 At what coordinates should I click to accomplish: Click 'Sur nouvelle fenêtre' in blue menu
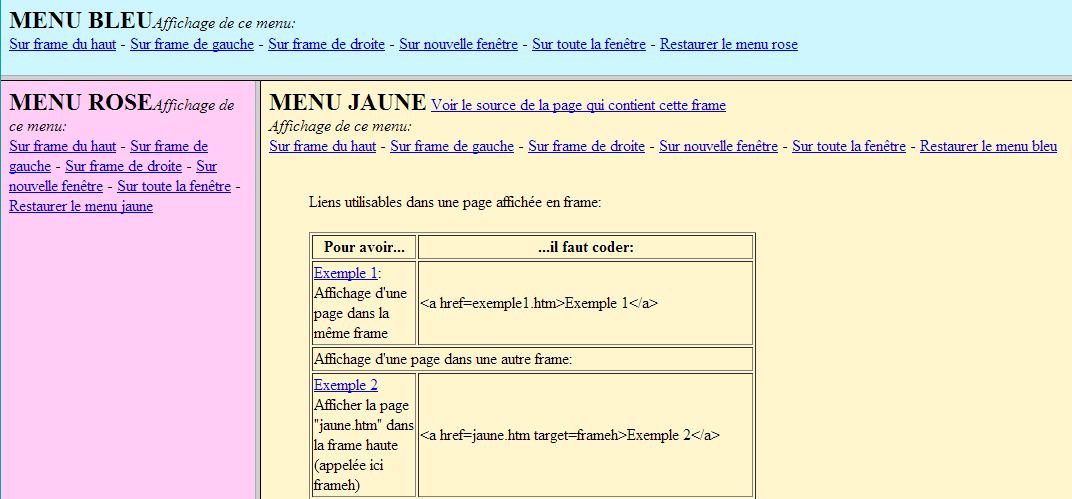[x=458, y=44]
